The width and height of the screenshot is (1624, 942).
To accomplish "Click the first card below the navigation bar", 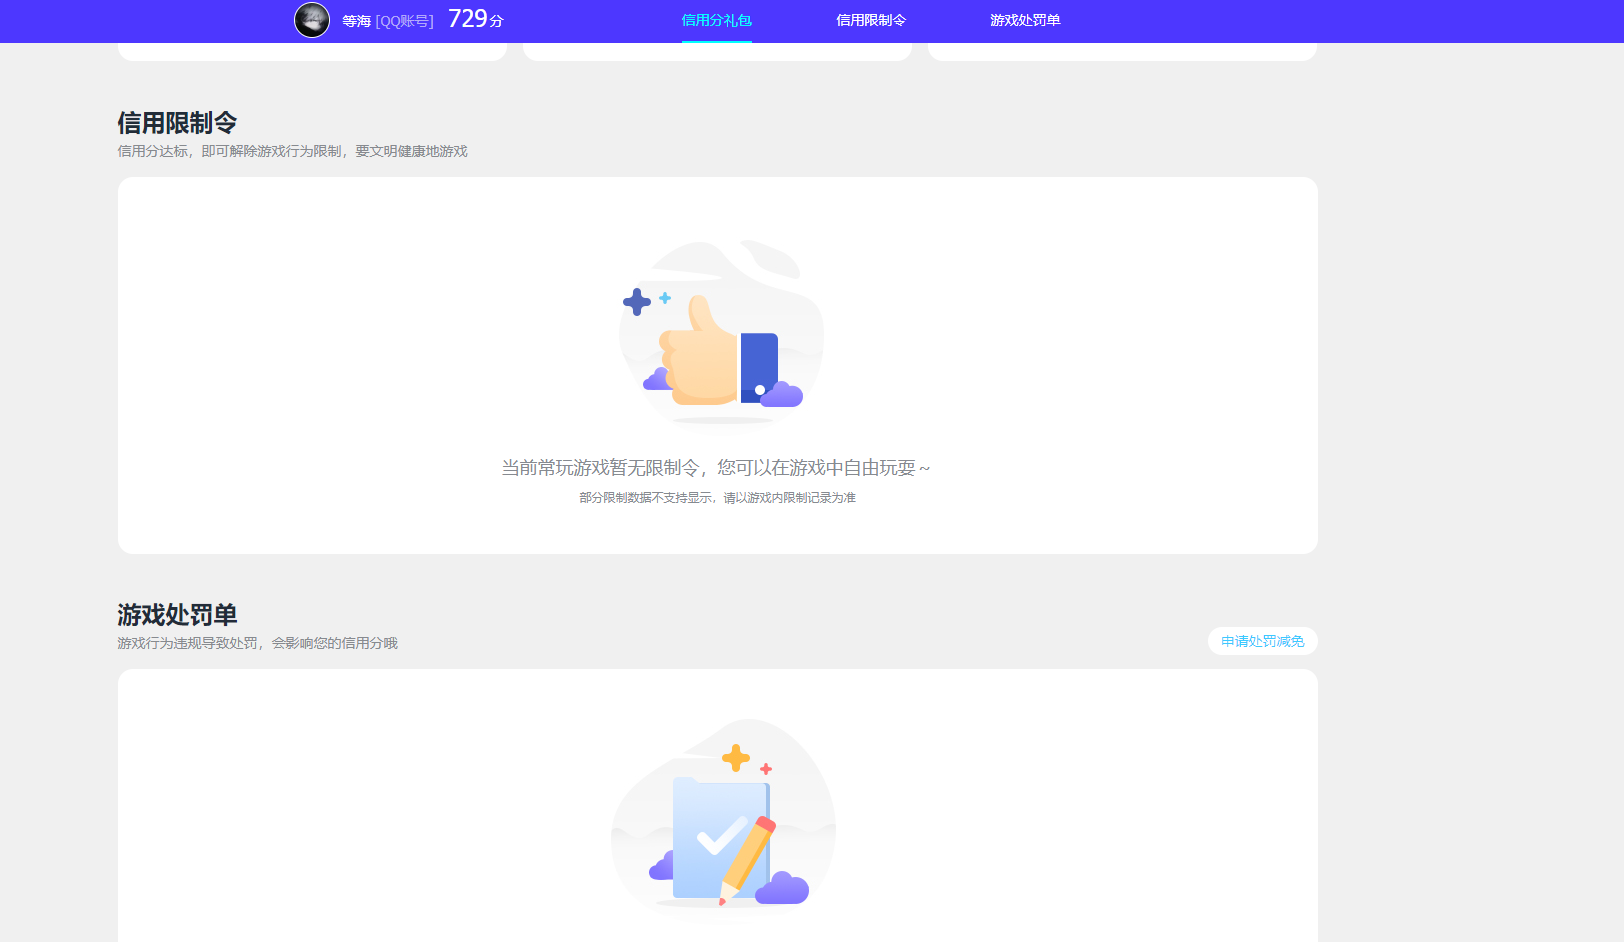I will (311, 50).
